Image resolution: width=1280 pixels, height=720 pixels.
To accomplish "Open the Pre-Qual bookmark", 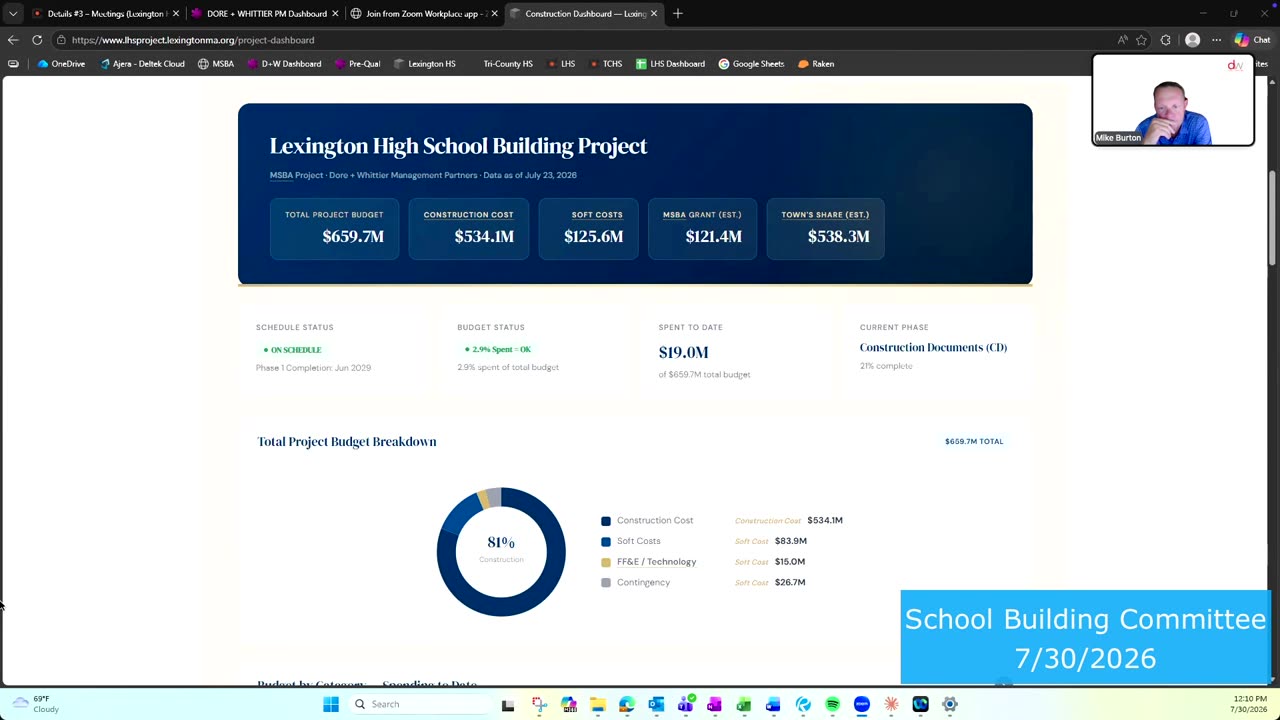I will click(358, 64).
